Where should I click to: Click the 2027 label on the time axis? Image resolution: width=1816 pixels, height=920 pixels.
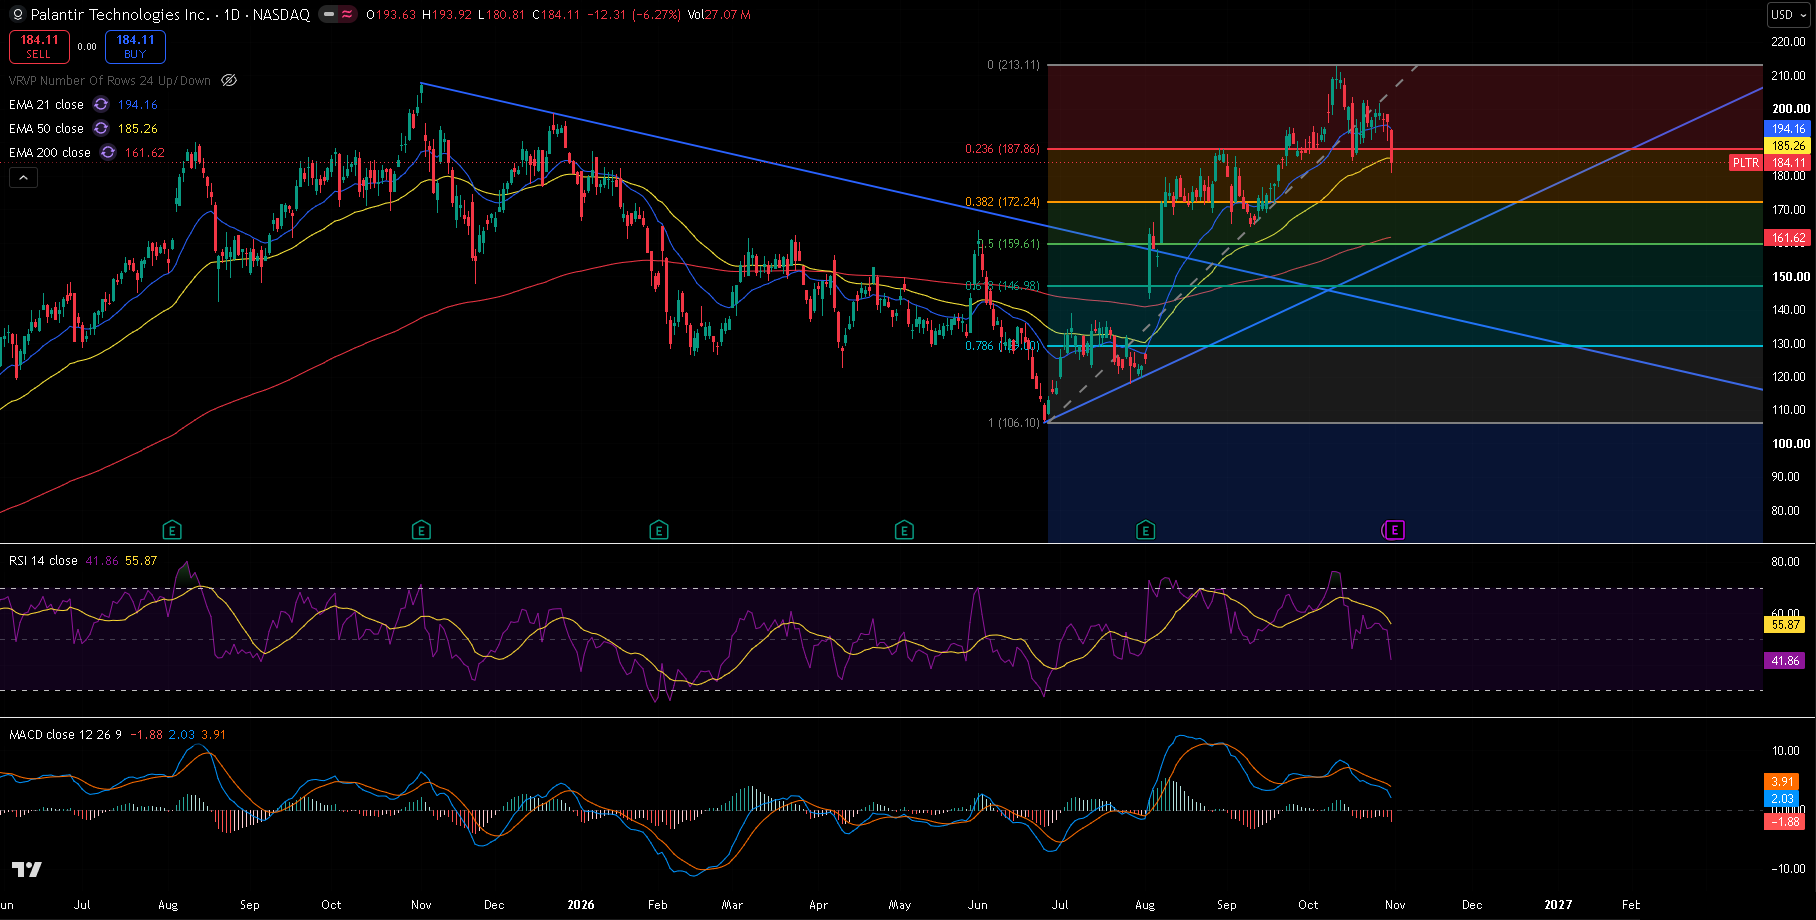(x=1558, y=905)
